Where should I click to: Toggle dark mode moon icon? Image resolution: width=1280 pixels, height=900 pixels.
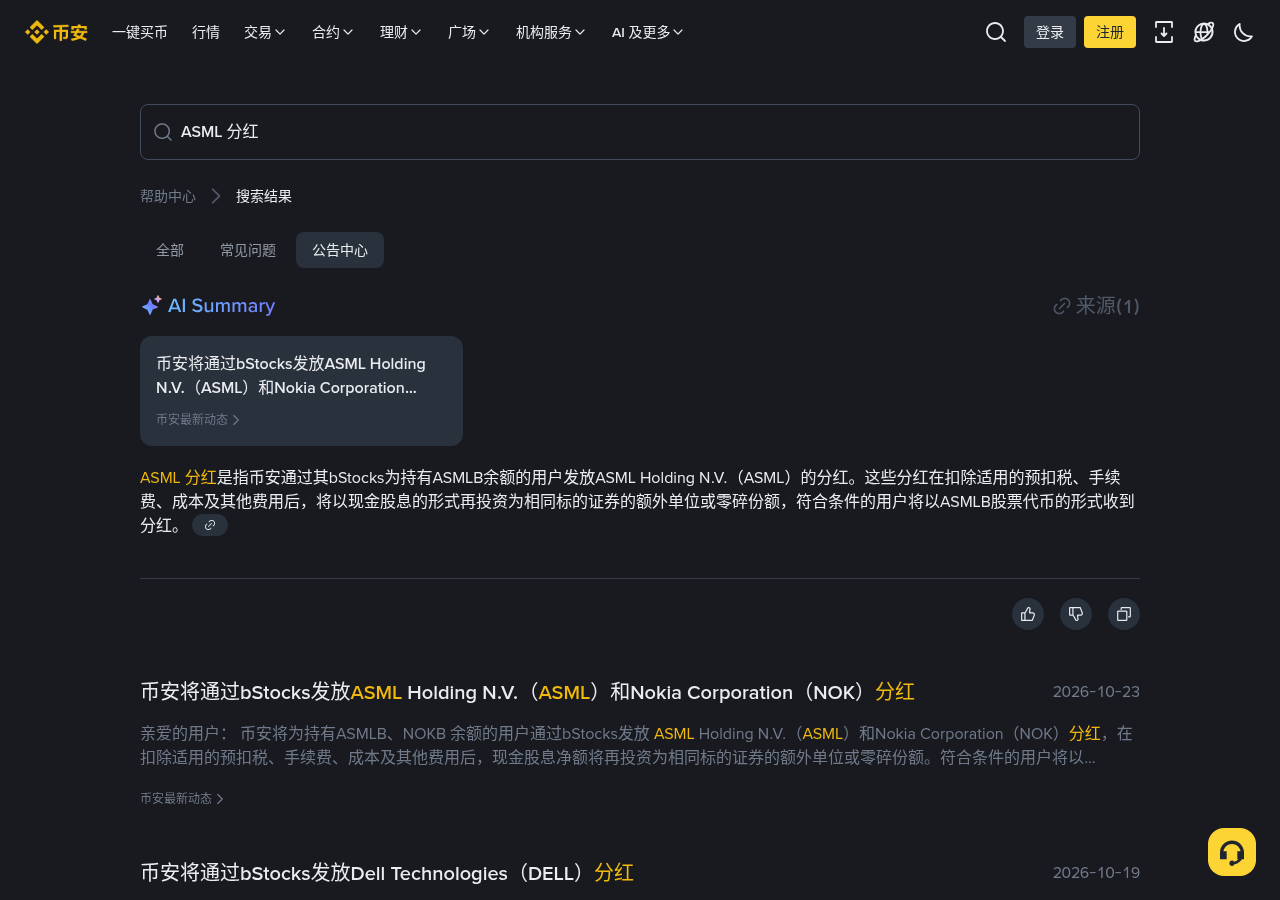[1244, 32]
